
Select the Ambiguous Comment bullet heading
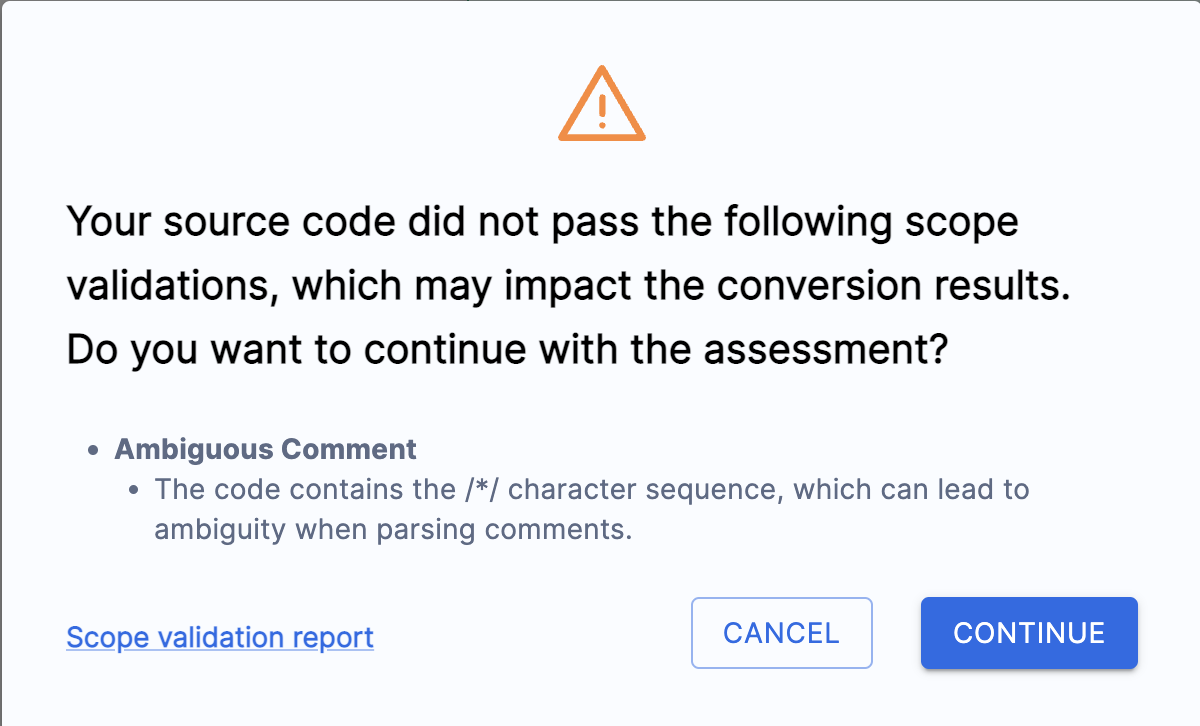[x=266, y=449]
